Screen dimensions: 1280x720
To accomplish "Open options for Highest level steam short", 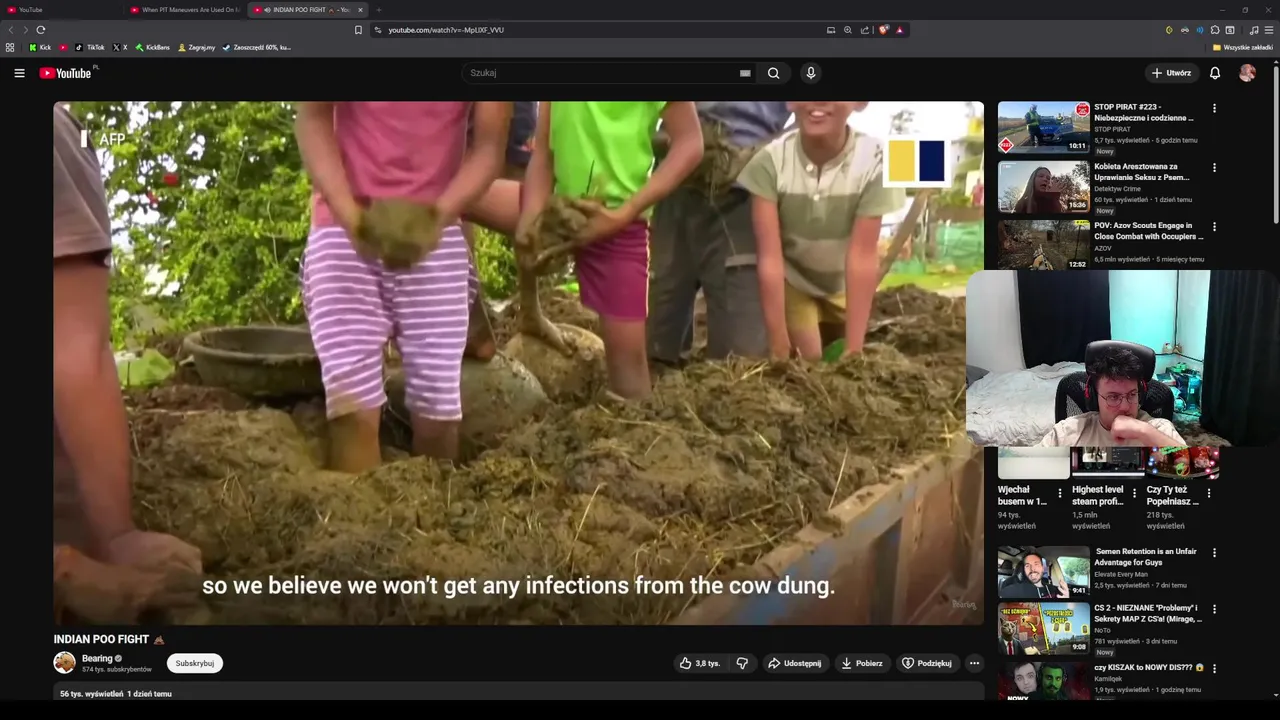I will (1134, 493).
